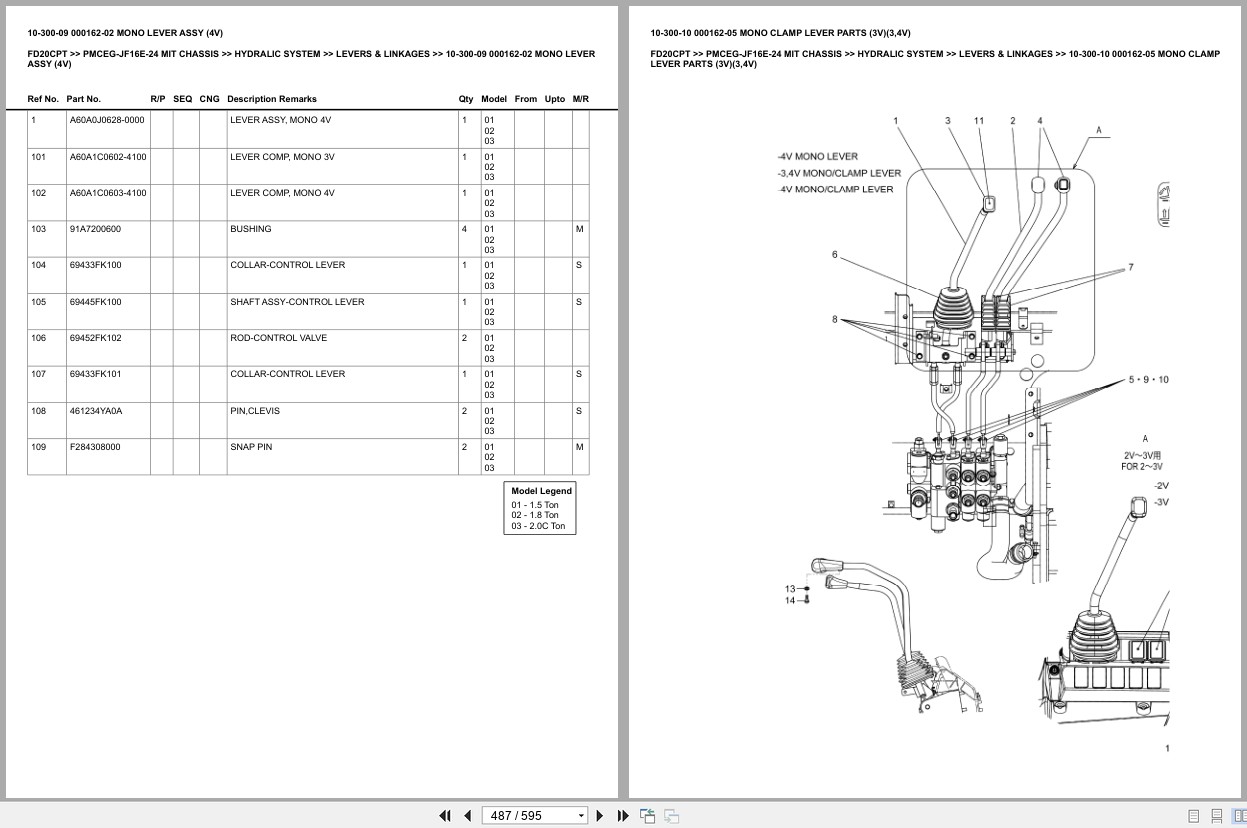
Task: Click the Model Legend heading
Action: click(542, 491)
